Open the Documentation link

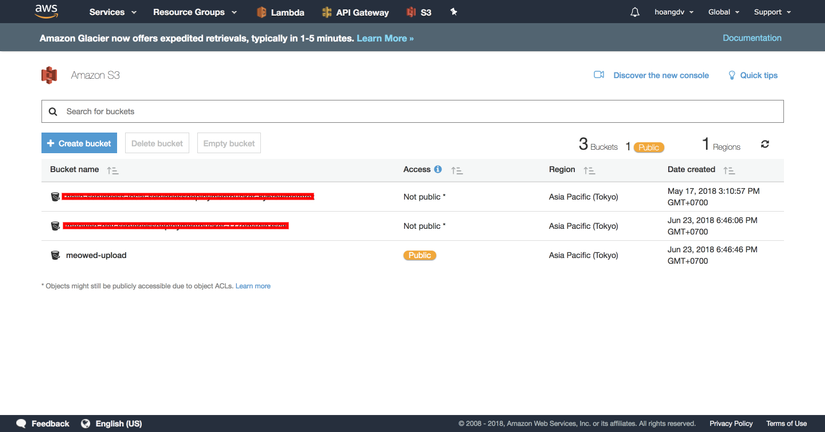pos(752,38)
